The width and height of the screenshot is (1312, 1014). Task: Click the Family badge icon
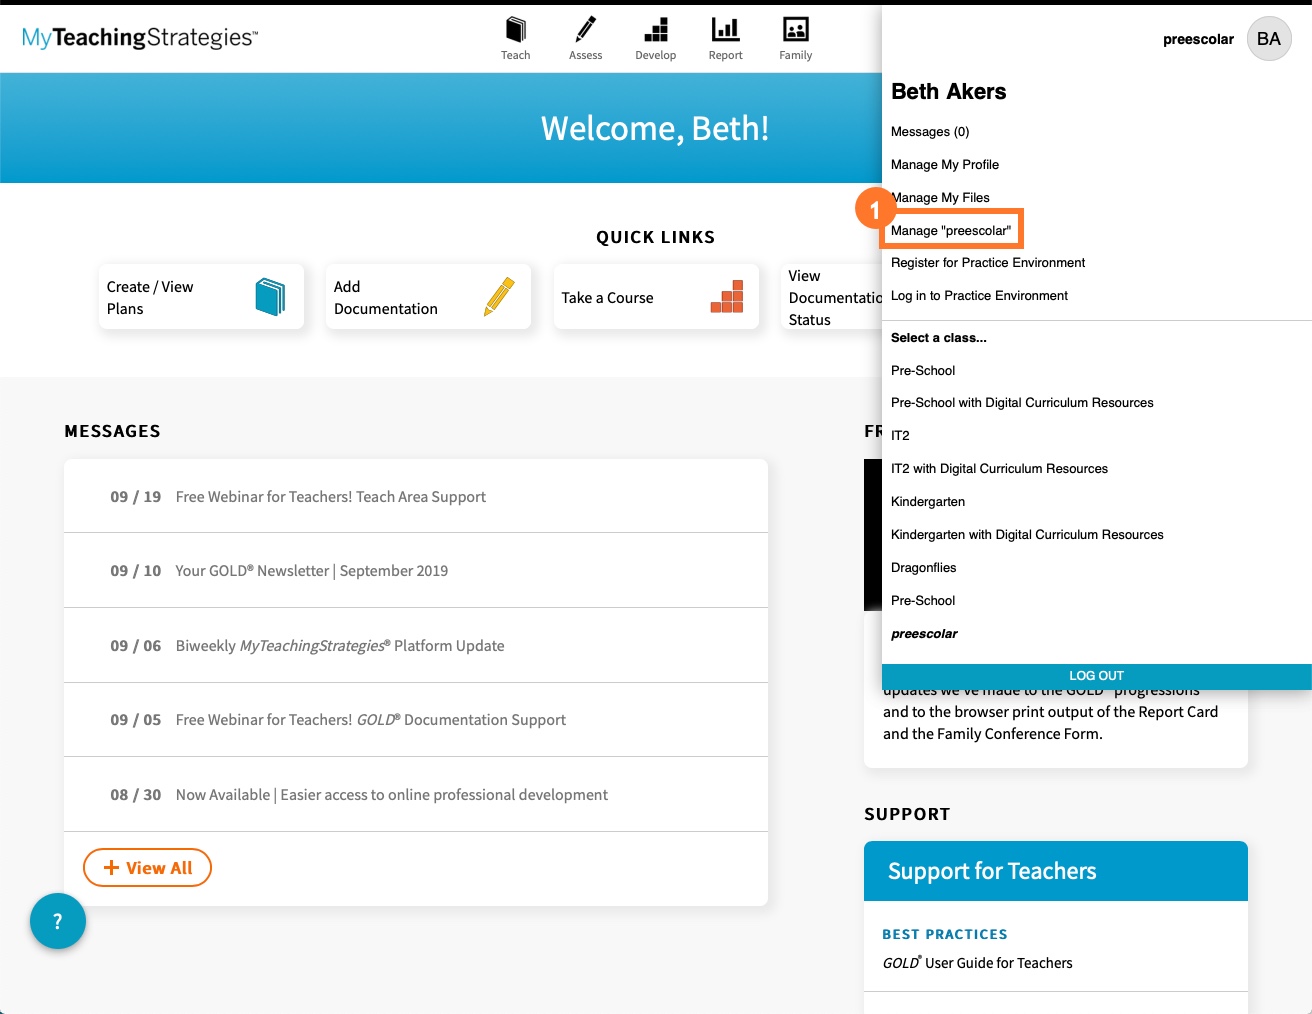[x=795, y=28]
